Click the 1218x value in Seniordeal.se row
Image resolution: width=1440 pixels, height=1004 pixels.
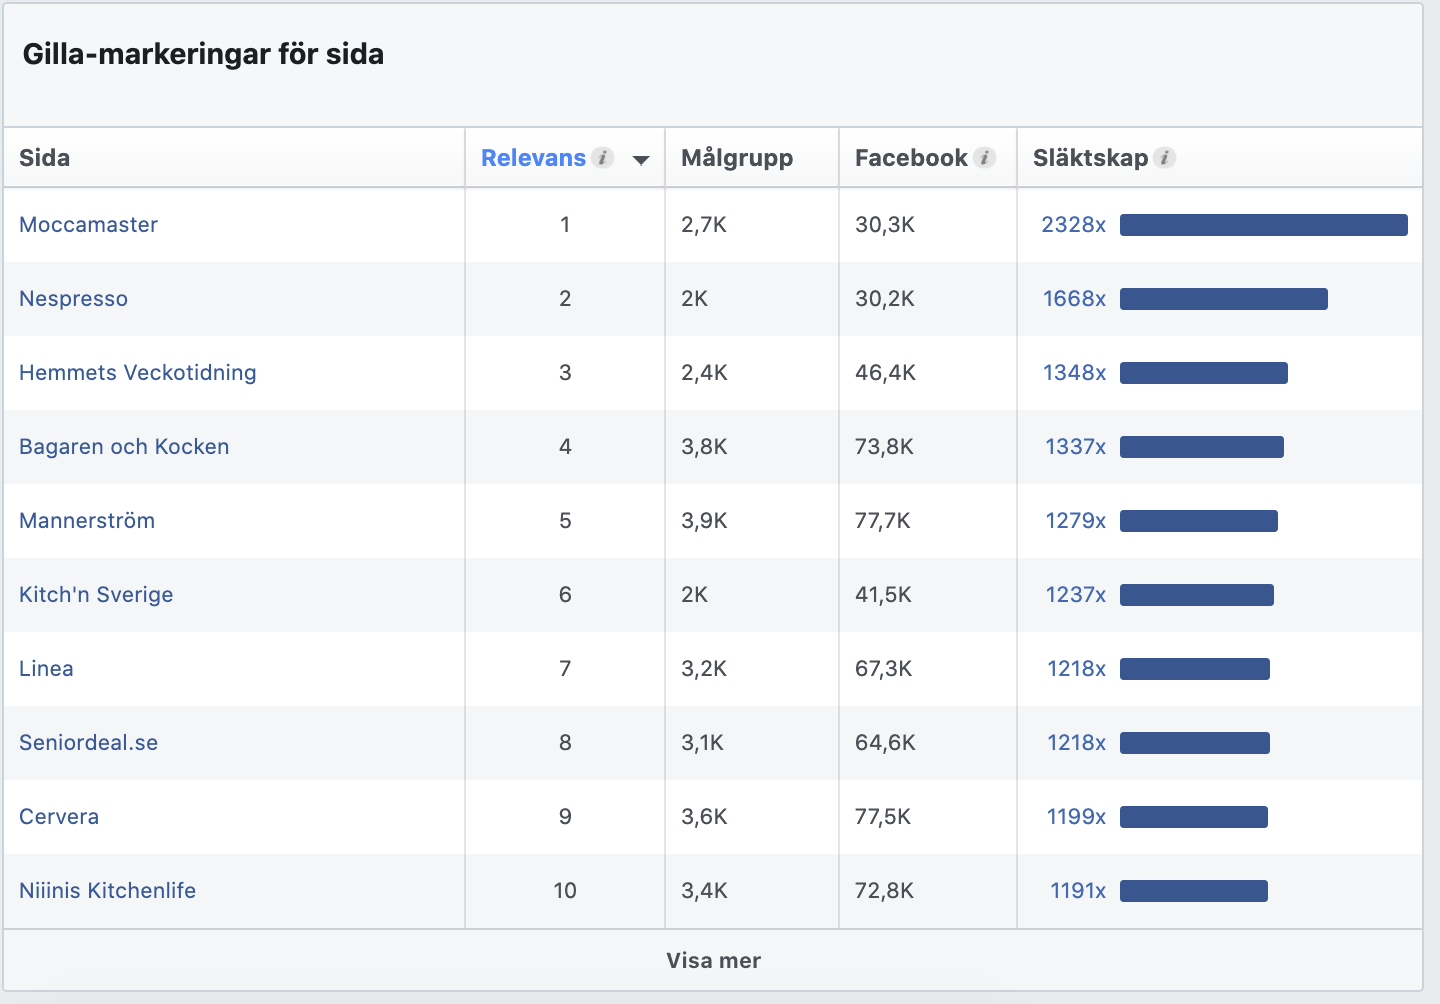pyautogui.click(x=1076, y=743)
